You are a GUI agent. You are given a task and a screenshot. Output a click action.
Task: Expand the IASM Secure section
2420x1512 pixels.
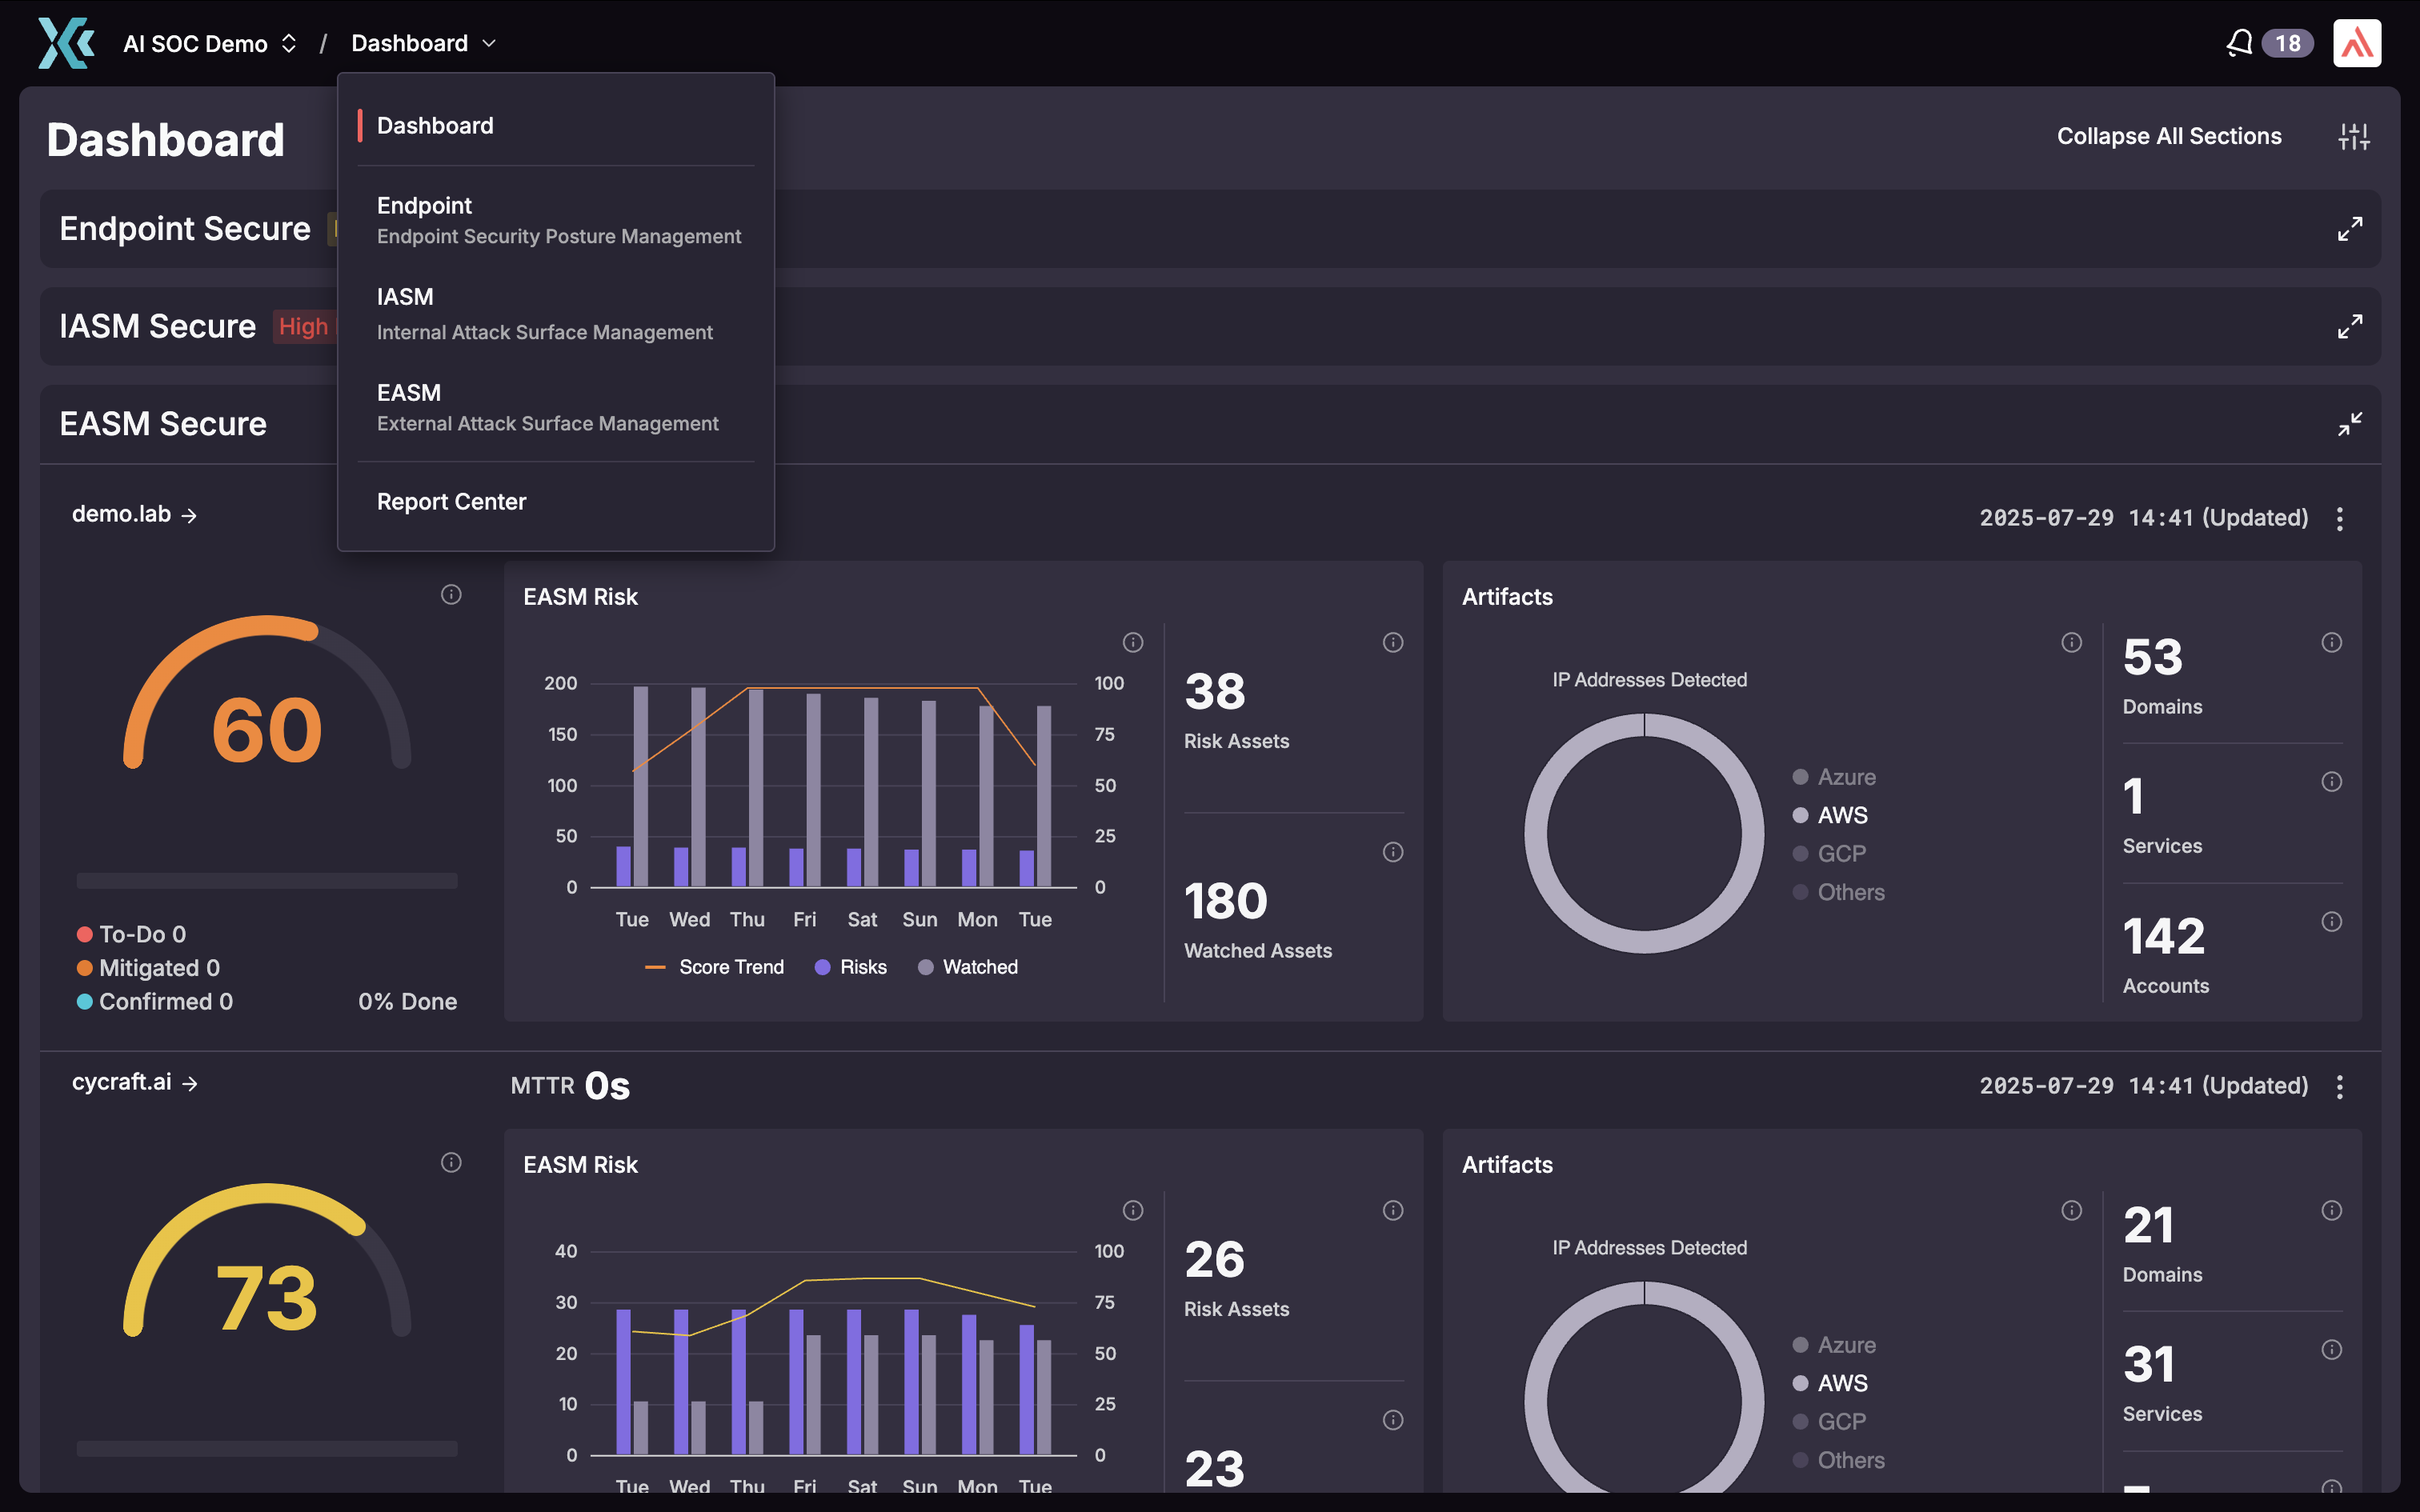coord(2350,326)
